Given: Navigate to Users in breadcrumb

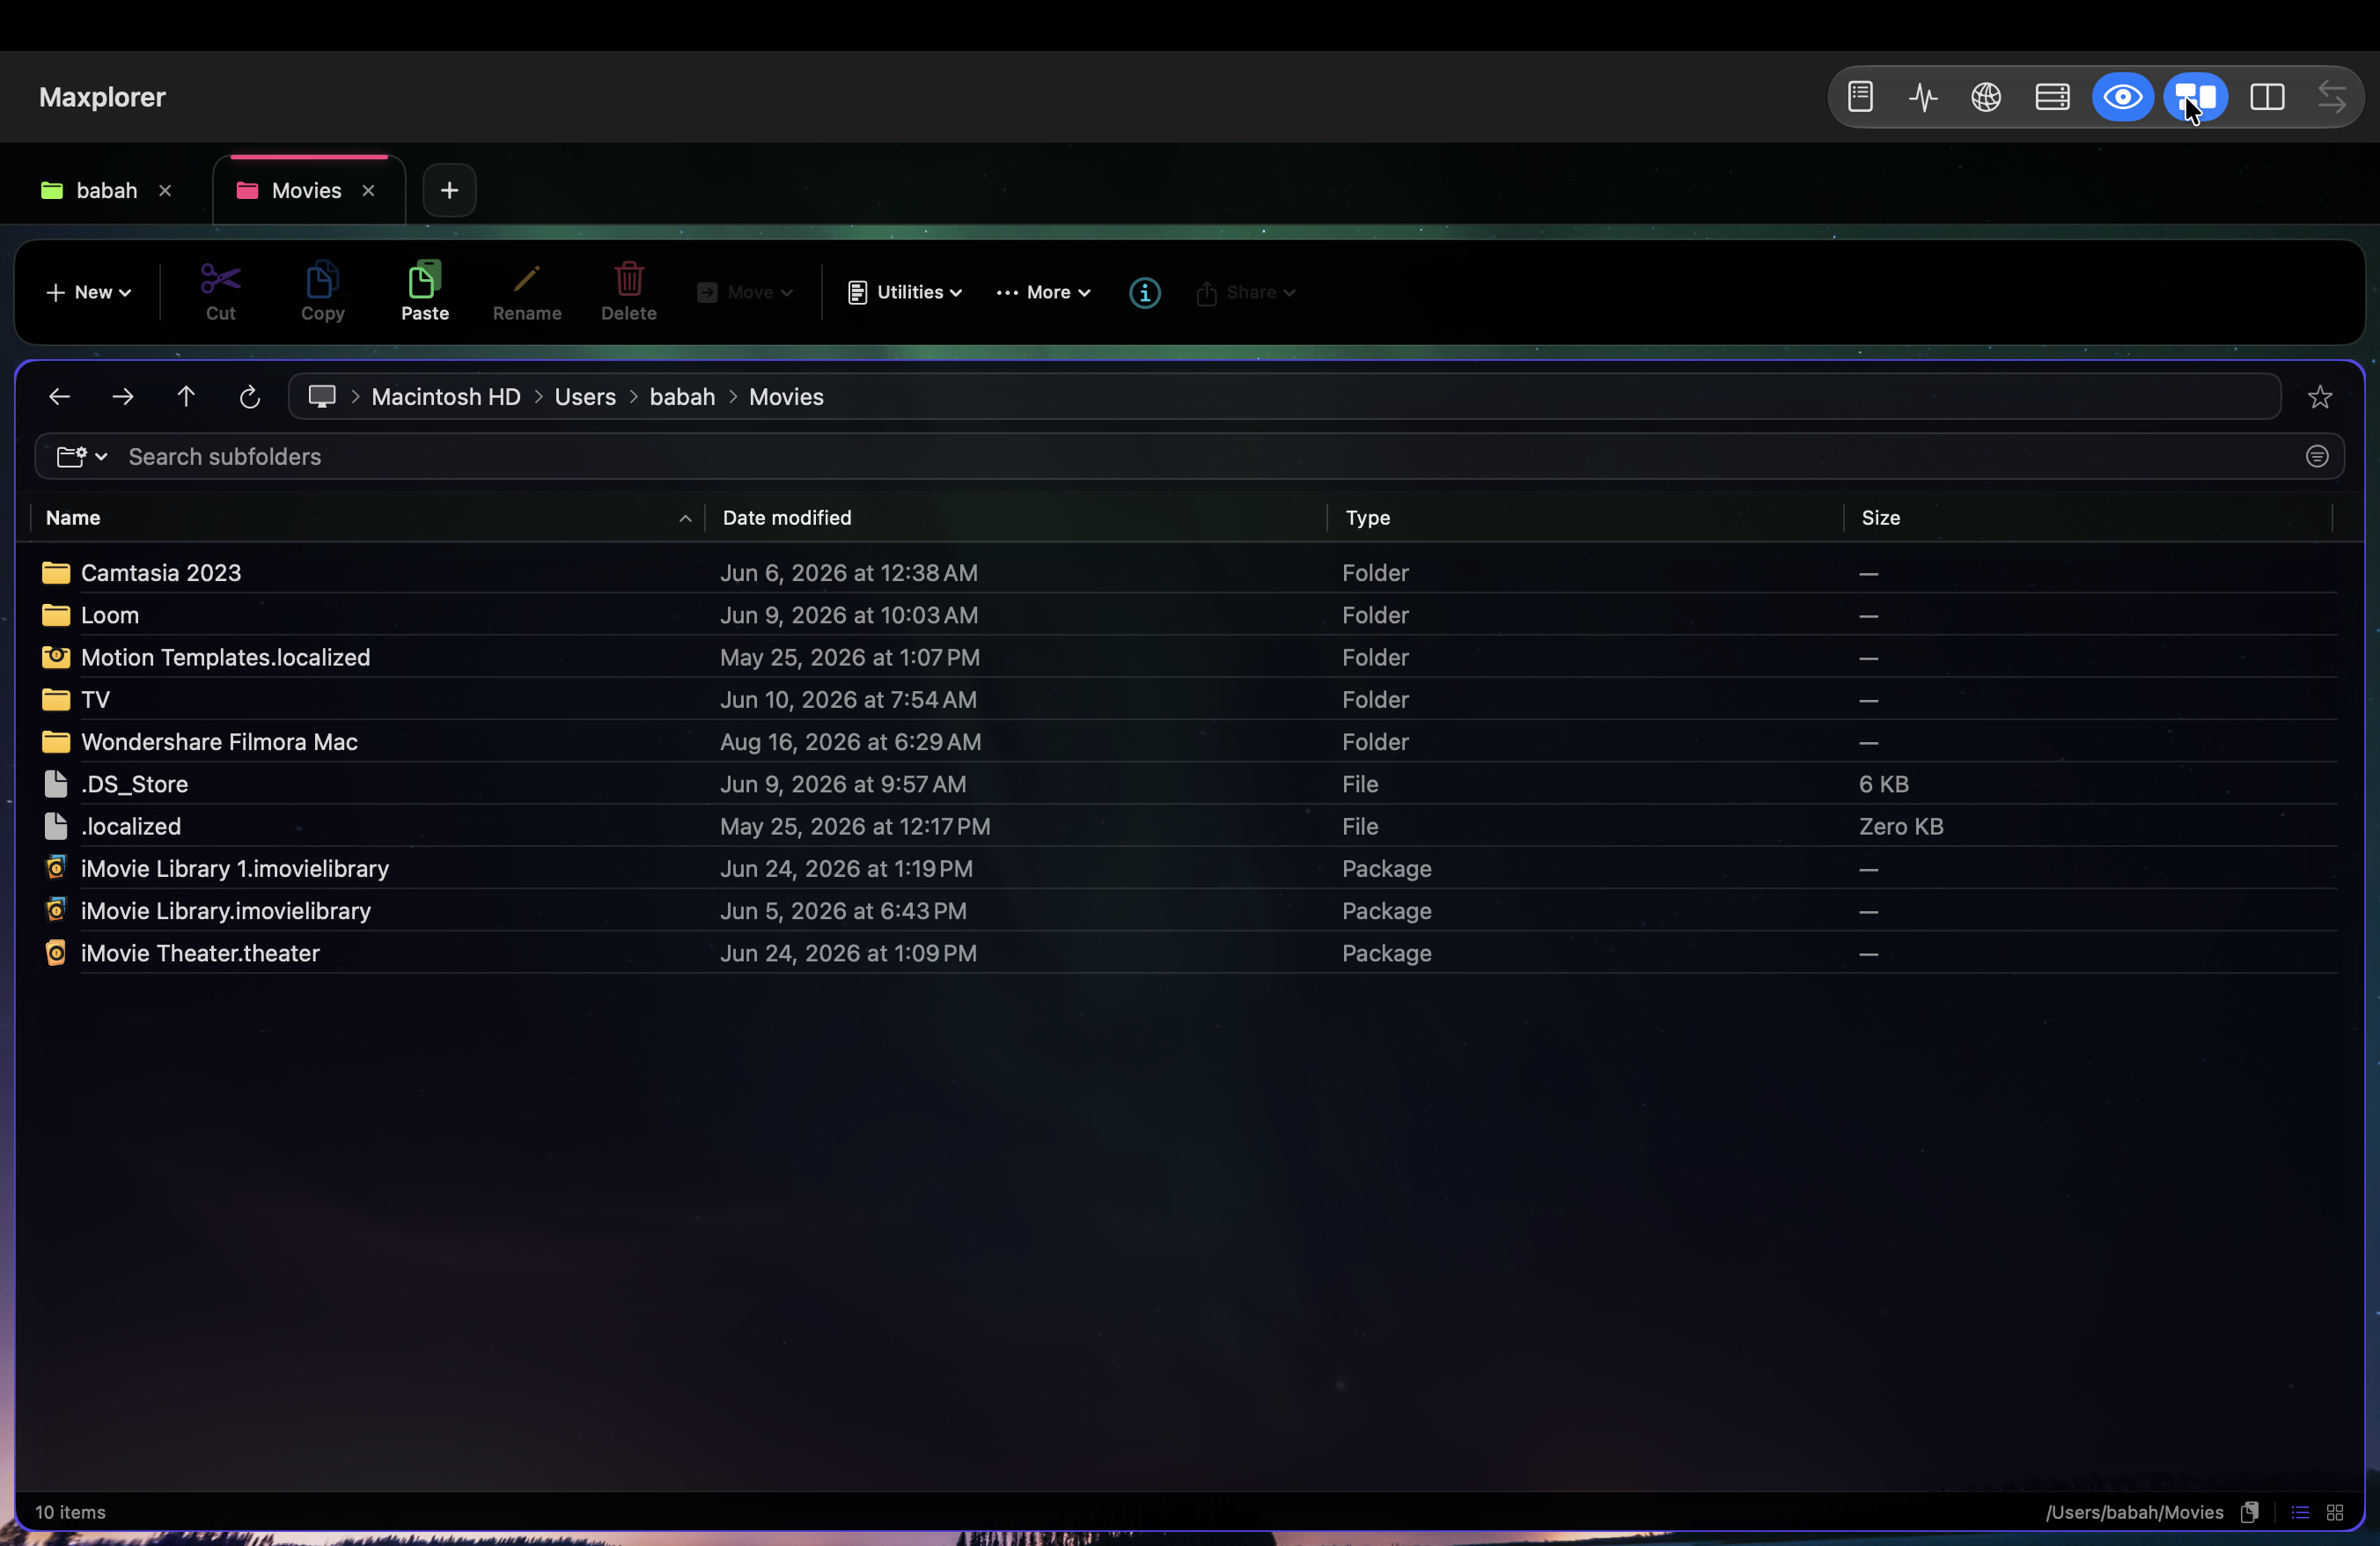Looking at the screenshot, I should (x=585, y=397).
